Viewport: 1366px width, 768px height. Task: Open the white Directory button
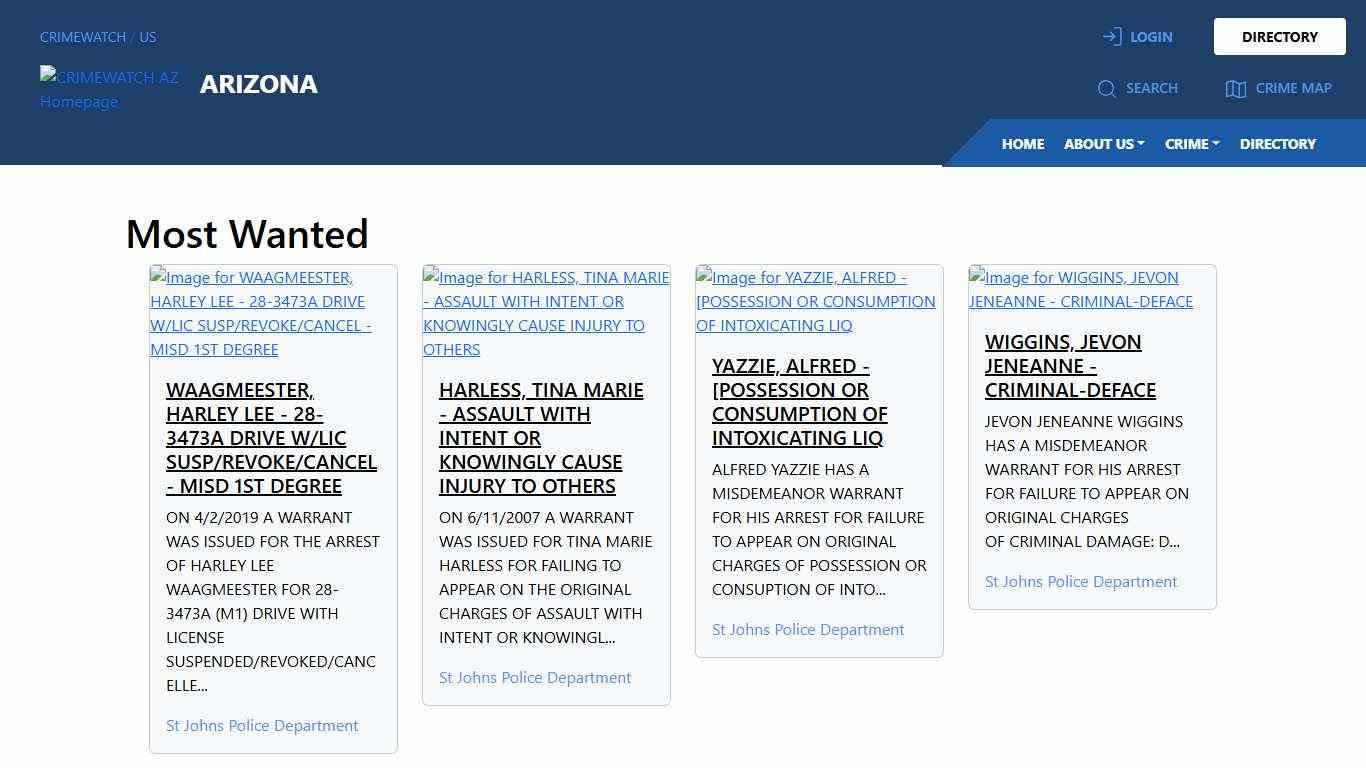pos(1279,37)
